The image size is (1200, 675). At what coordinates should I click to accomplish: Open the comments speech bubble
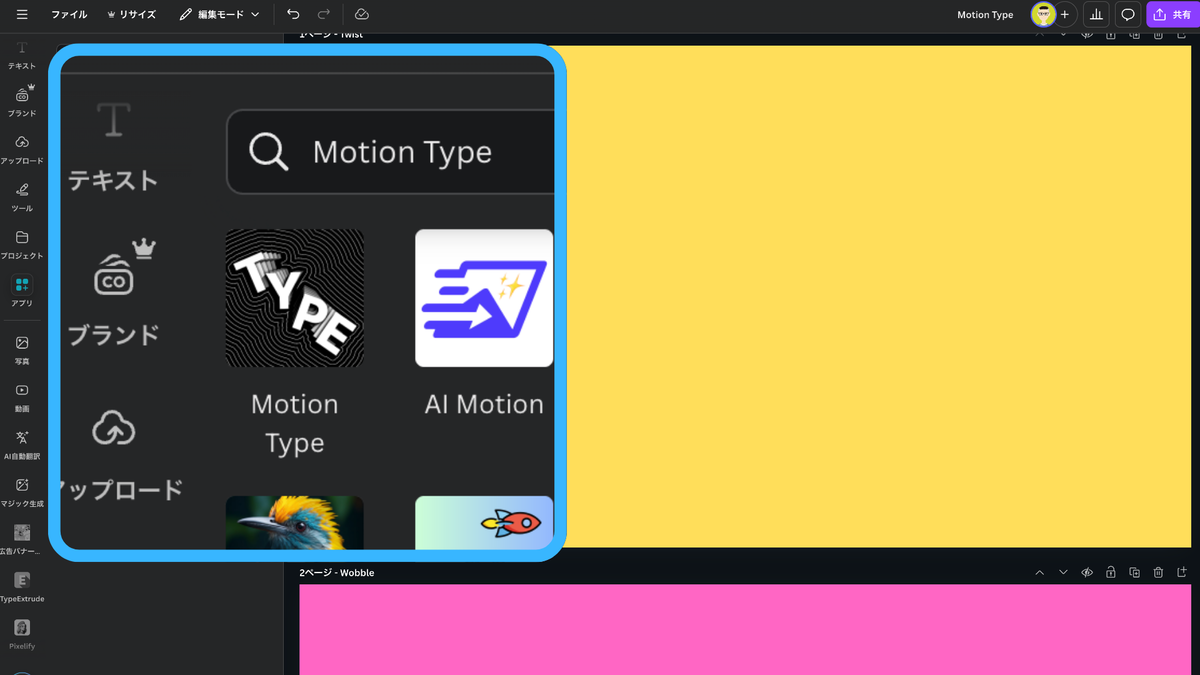point(1128,15)
